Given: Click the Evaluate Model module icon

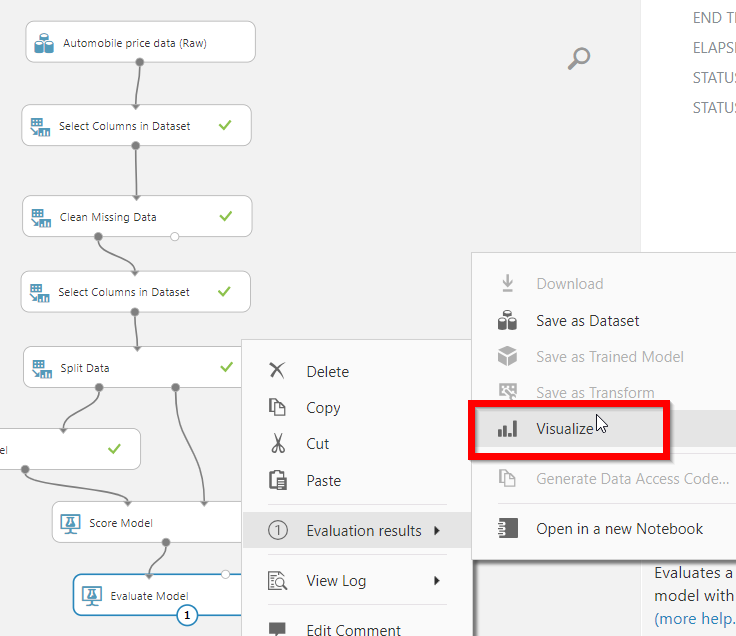Looking at the screenshot, I should pos(92,596).
